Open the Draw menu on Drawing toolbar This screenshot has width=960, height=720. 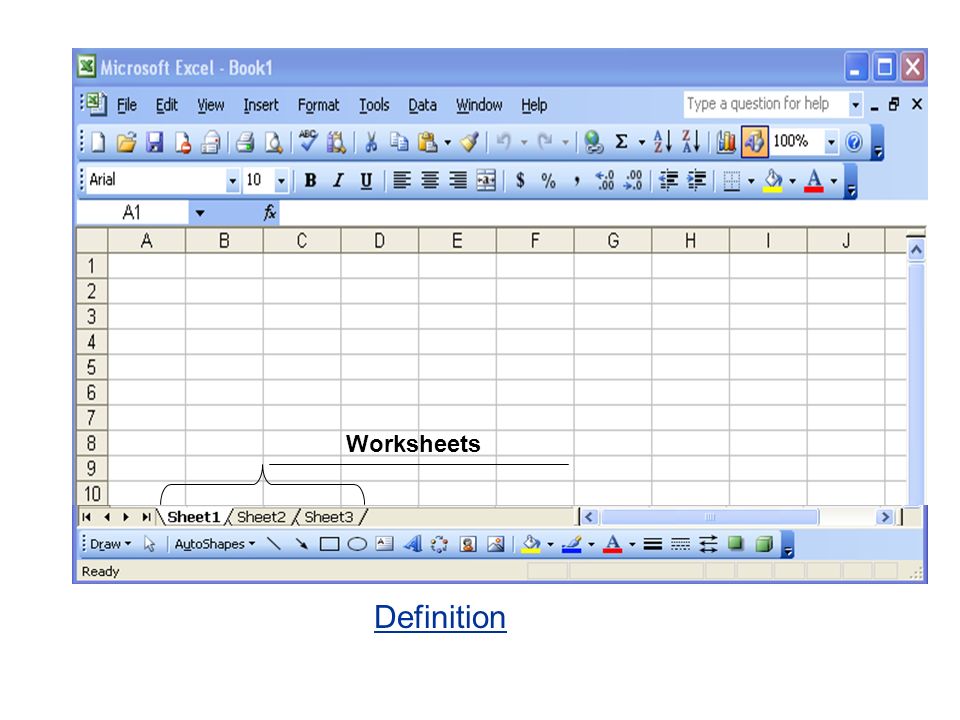(x=110, y=544)
